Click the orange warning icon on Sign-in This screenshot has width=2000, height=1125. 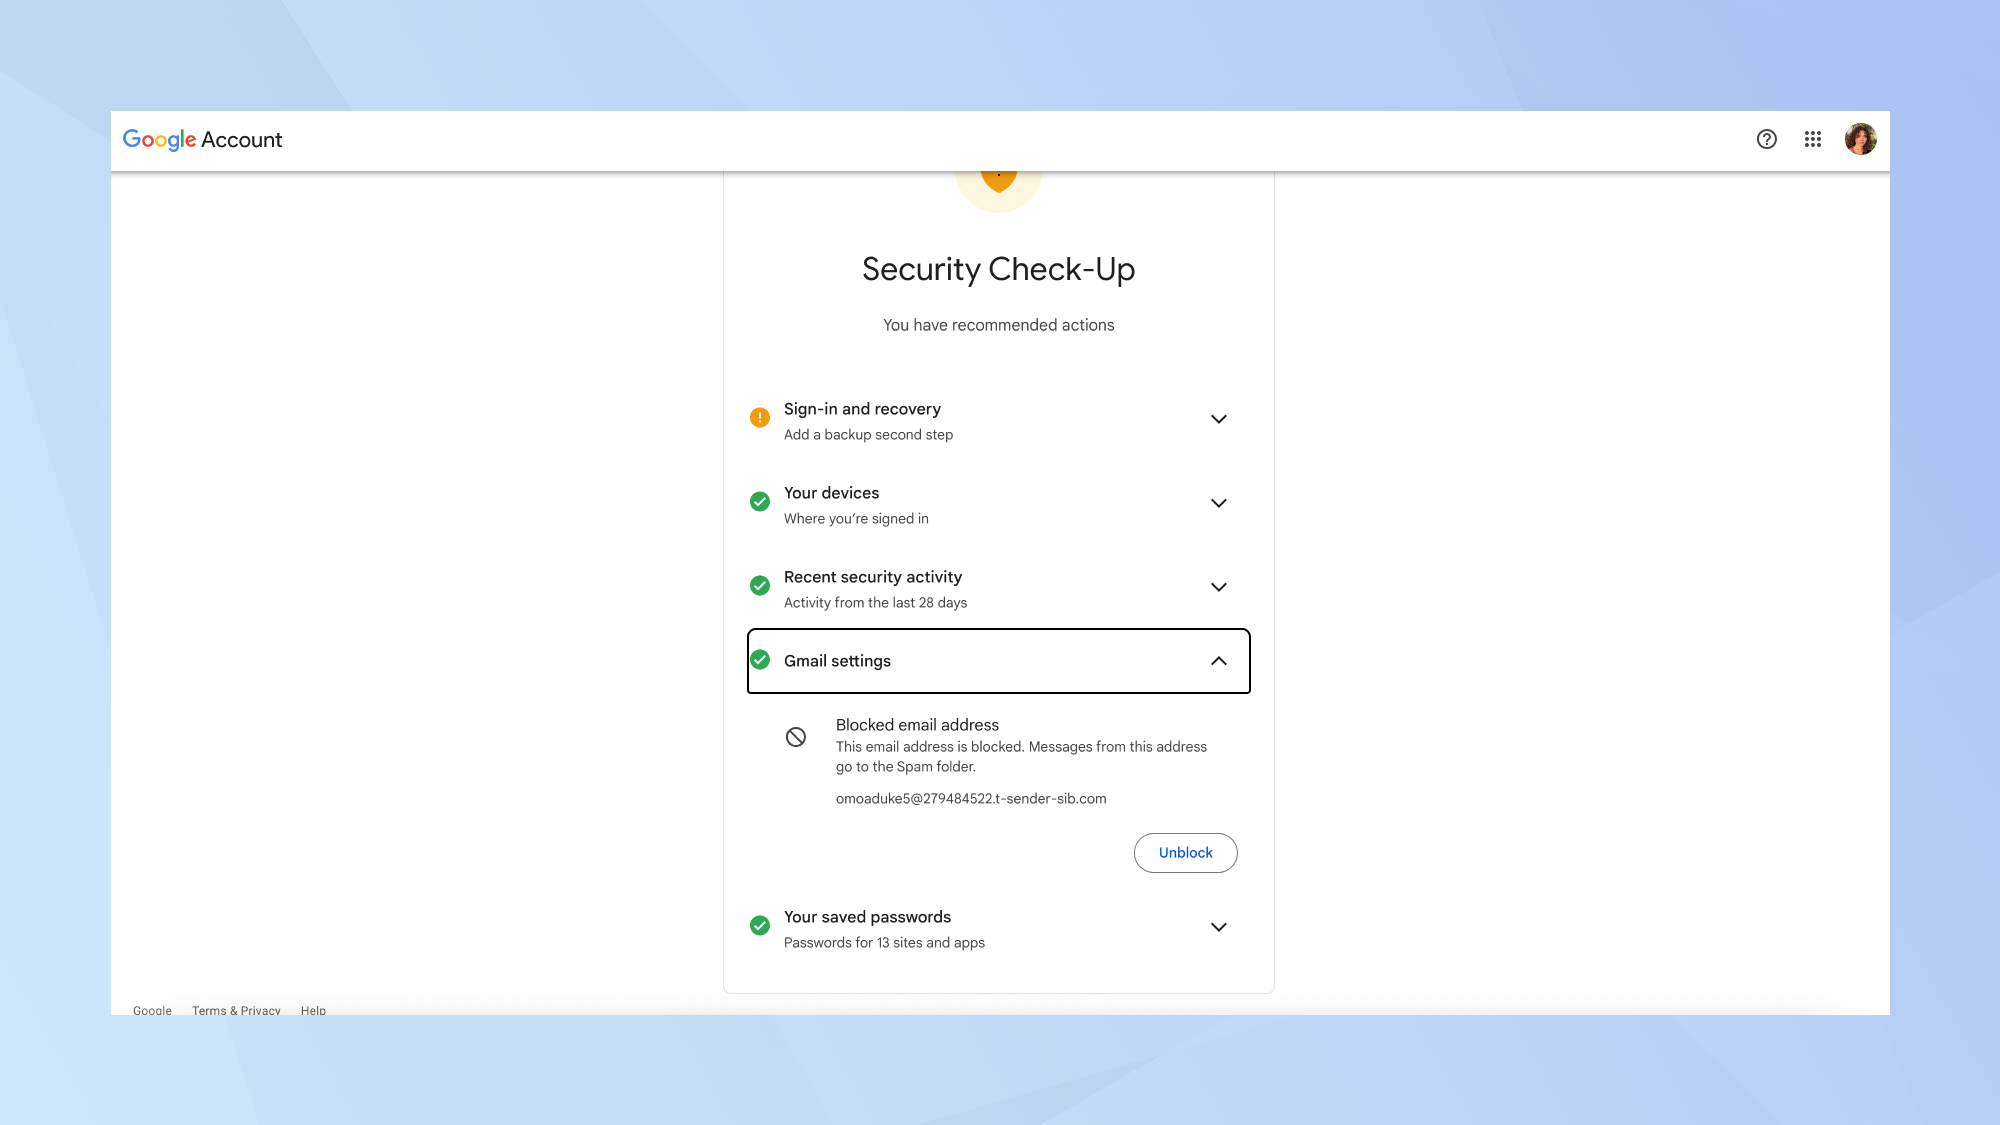[x=760, y=417]
